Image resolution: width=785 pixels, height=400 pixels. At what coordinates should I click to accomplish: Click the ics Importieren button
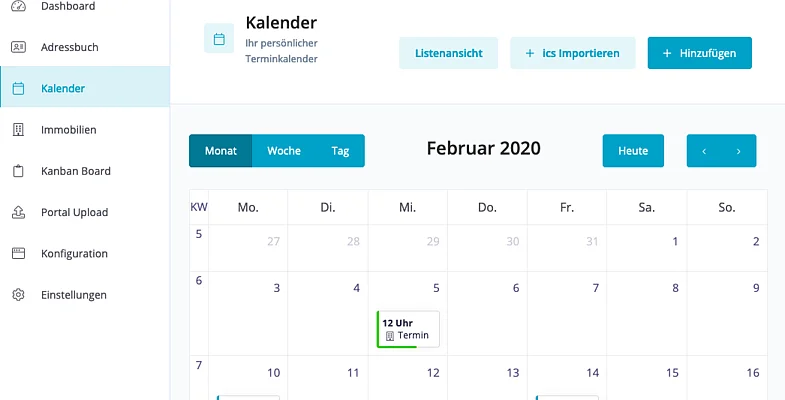click(572, 53)
